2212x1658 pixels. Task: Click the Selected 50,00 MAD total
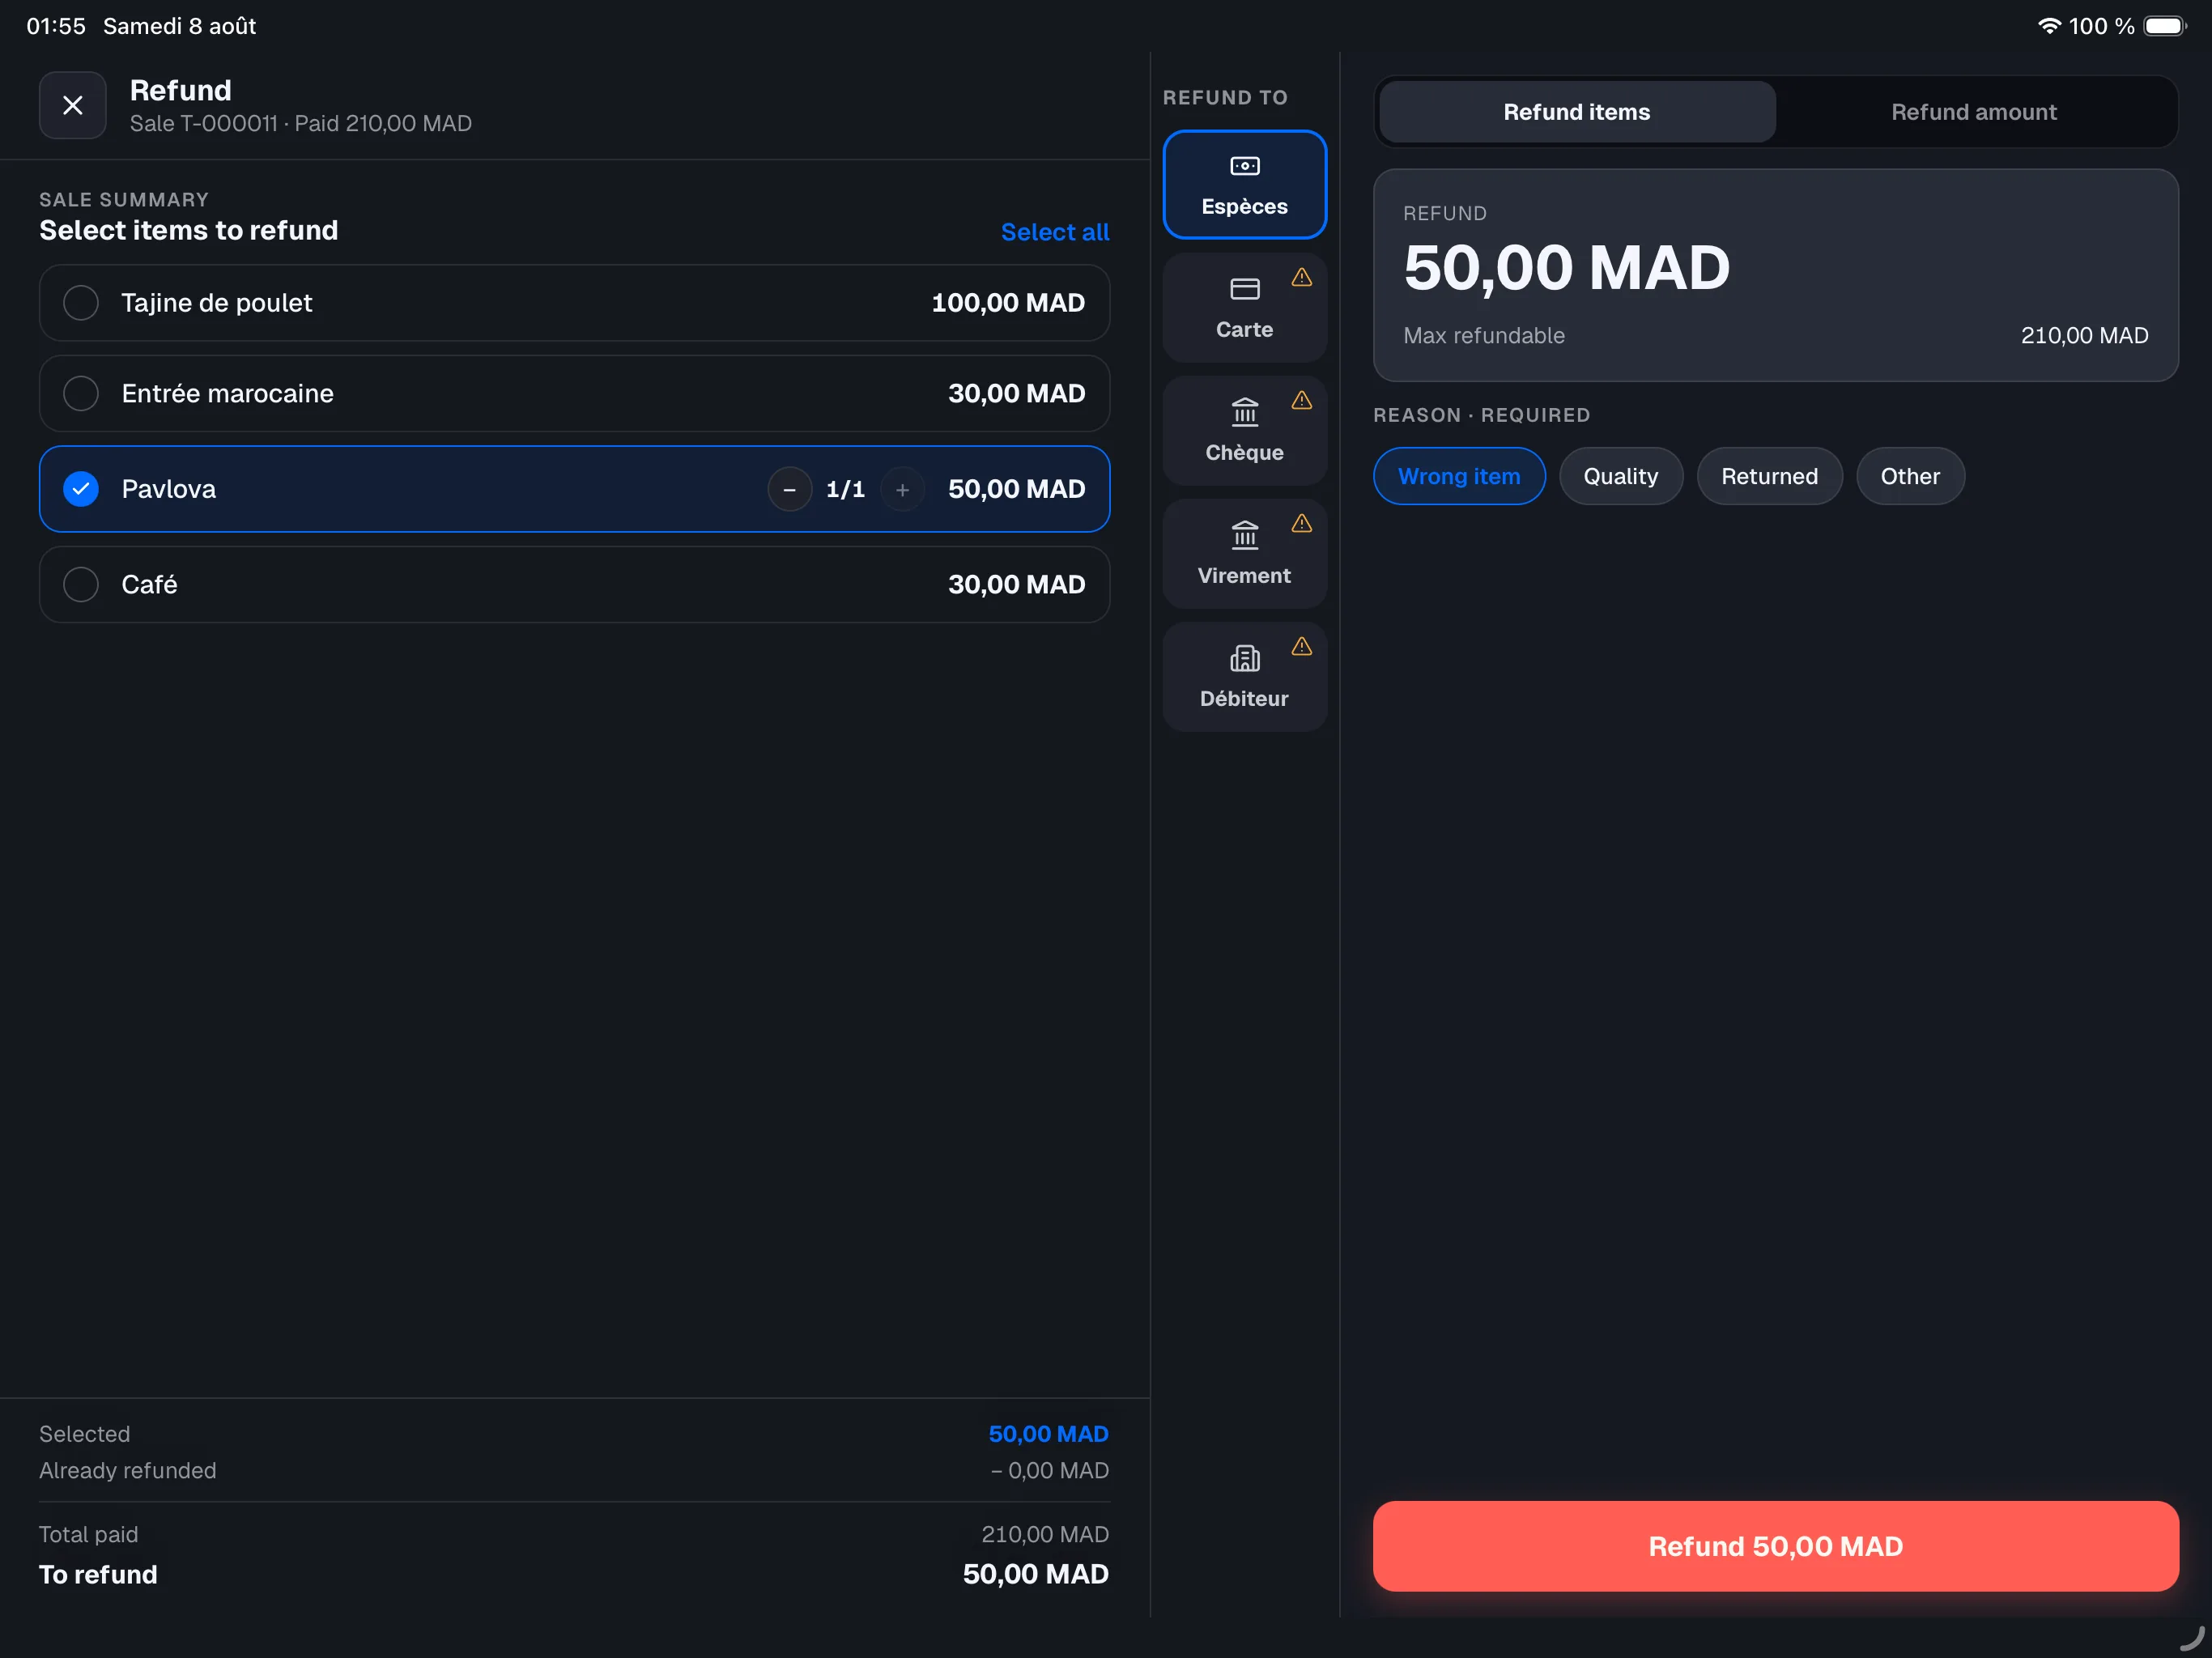(x=1048, y=1434)
